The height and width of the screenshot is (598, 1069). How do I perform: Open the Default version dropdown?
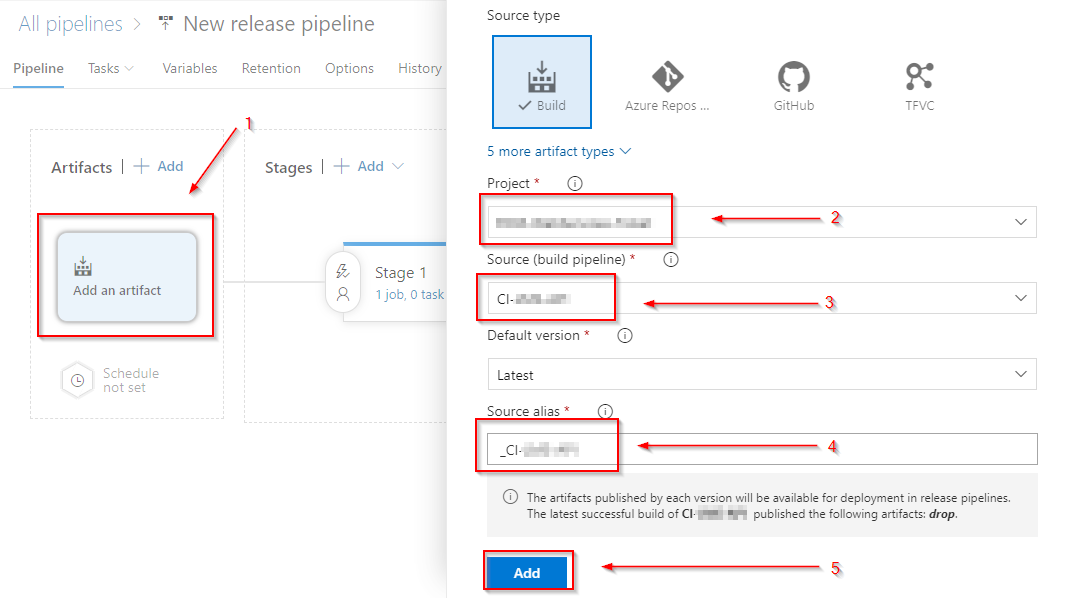tap(1020, 374)
